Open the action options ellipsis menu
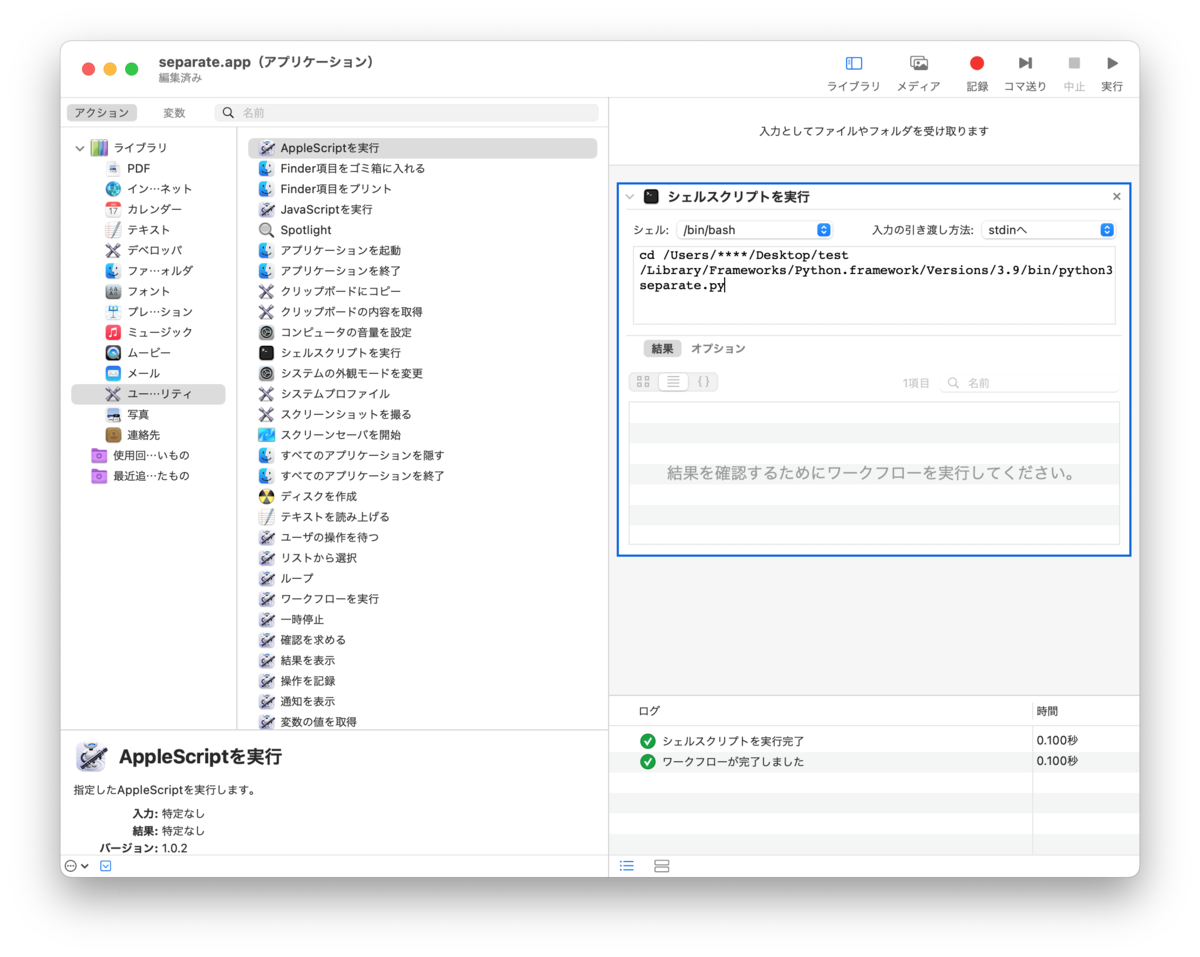 click(x=76, y=866)
